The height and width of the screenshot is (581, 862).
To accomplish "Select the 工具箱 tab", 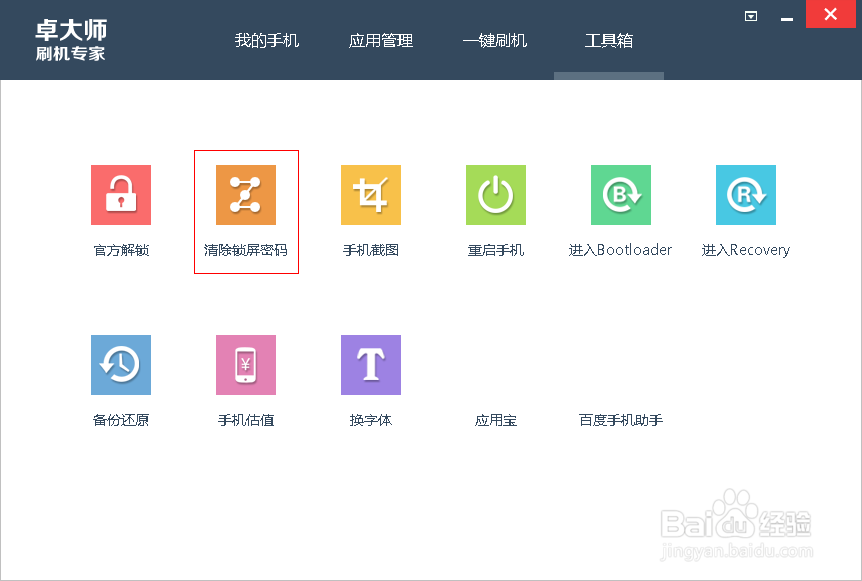I will click(608, 42).
